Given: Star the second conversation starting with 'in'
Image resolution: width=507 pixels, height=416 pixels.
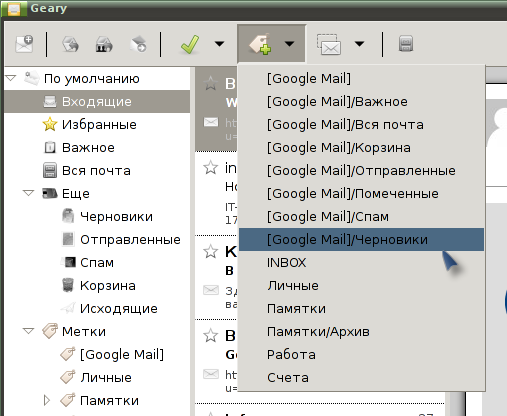Looking at the screenshot, I should tap(211, 167).
